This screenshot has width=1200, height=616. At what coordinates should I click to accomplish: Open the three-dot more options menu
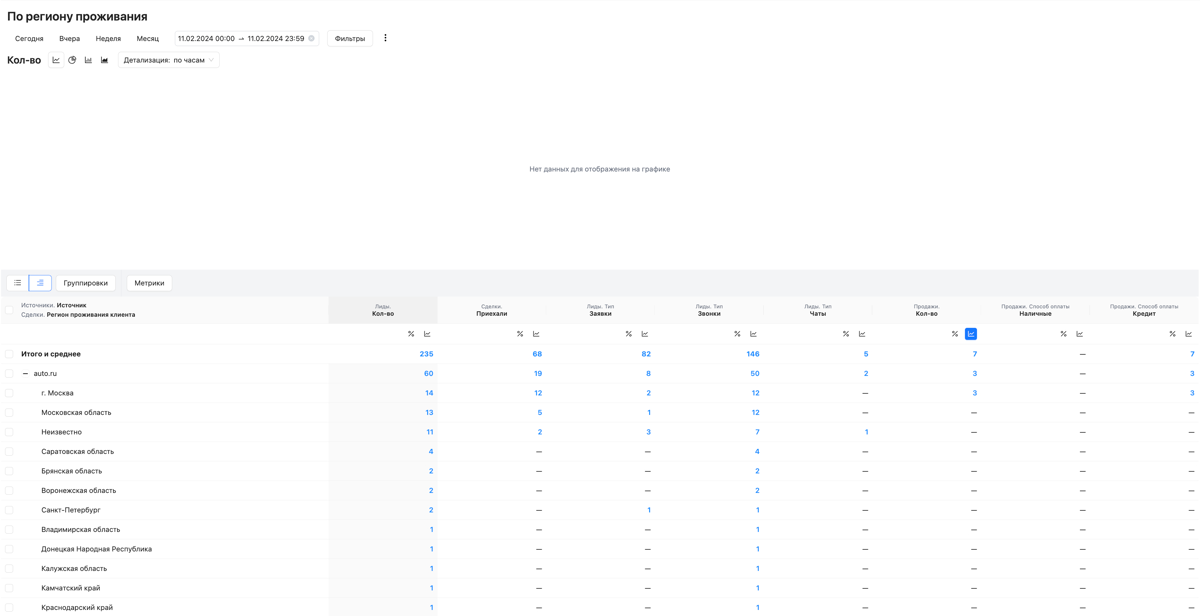385,38
